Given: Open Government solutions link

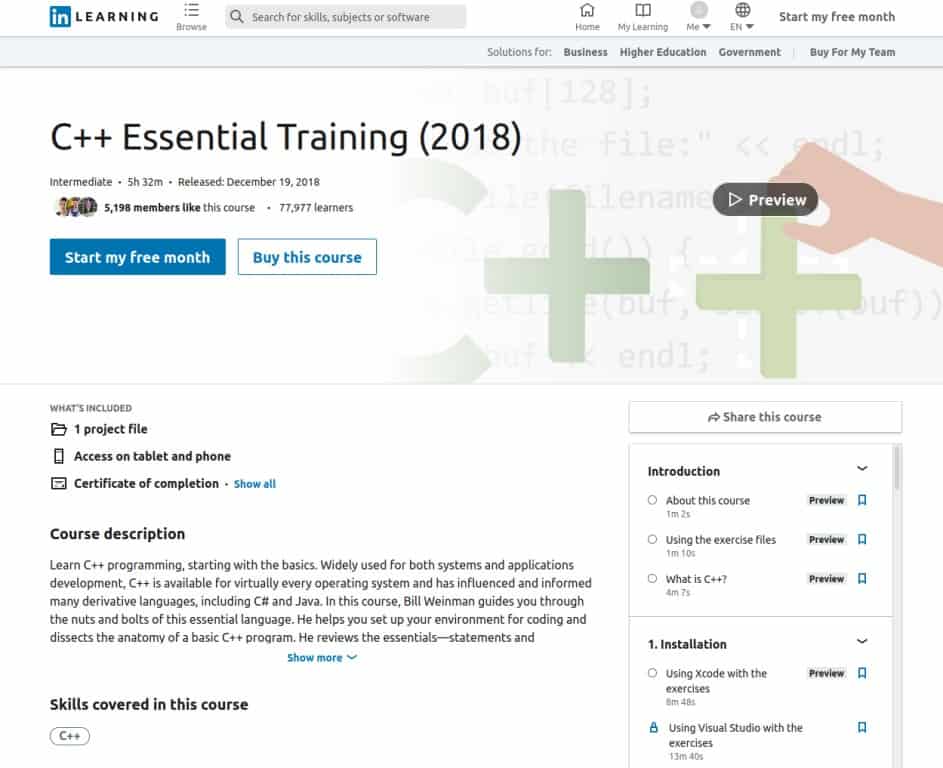Looking at the screenshot, I should (749, 52).
